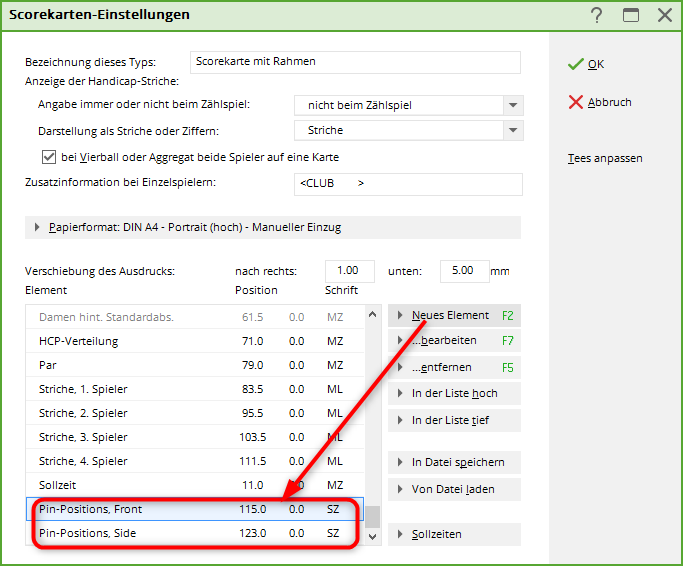The height and width of the screenshot is (566, 683).
Task: Open help via the question mark icon
Action: pos(597,15)
